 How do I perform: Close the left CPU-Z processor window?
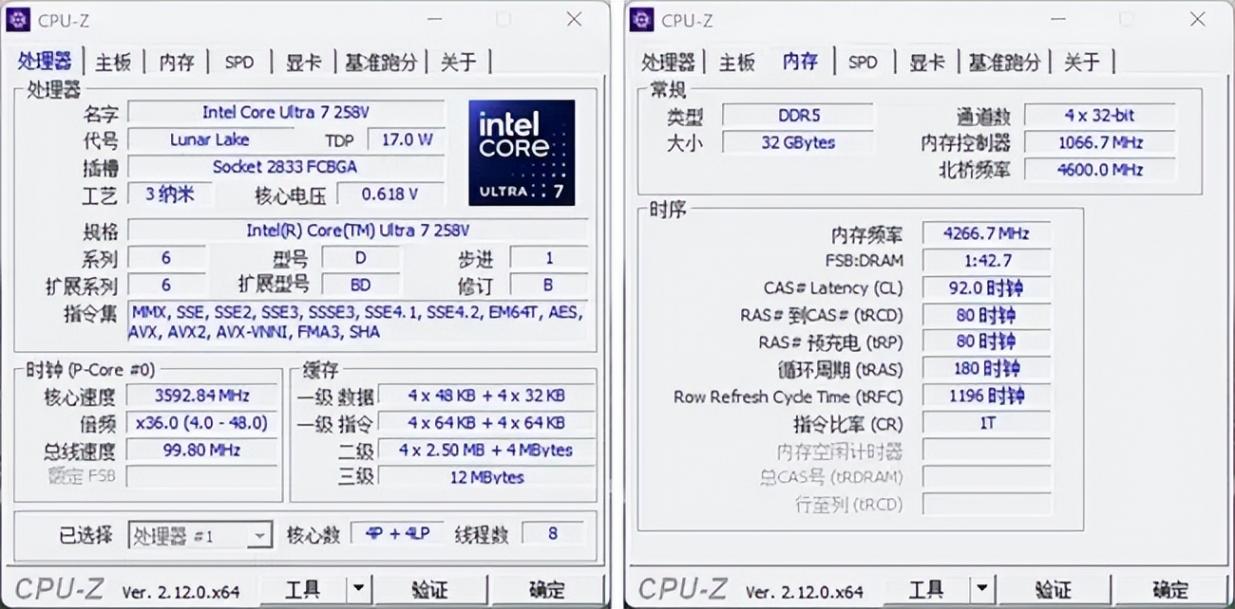point(574,20)
